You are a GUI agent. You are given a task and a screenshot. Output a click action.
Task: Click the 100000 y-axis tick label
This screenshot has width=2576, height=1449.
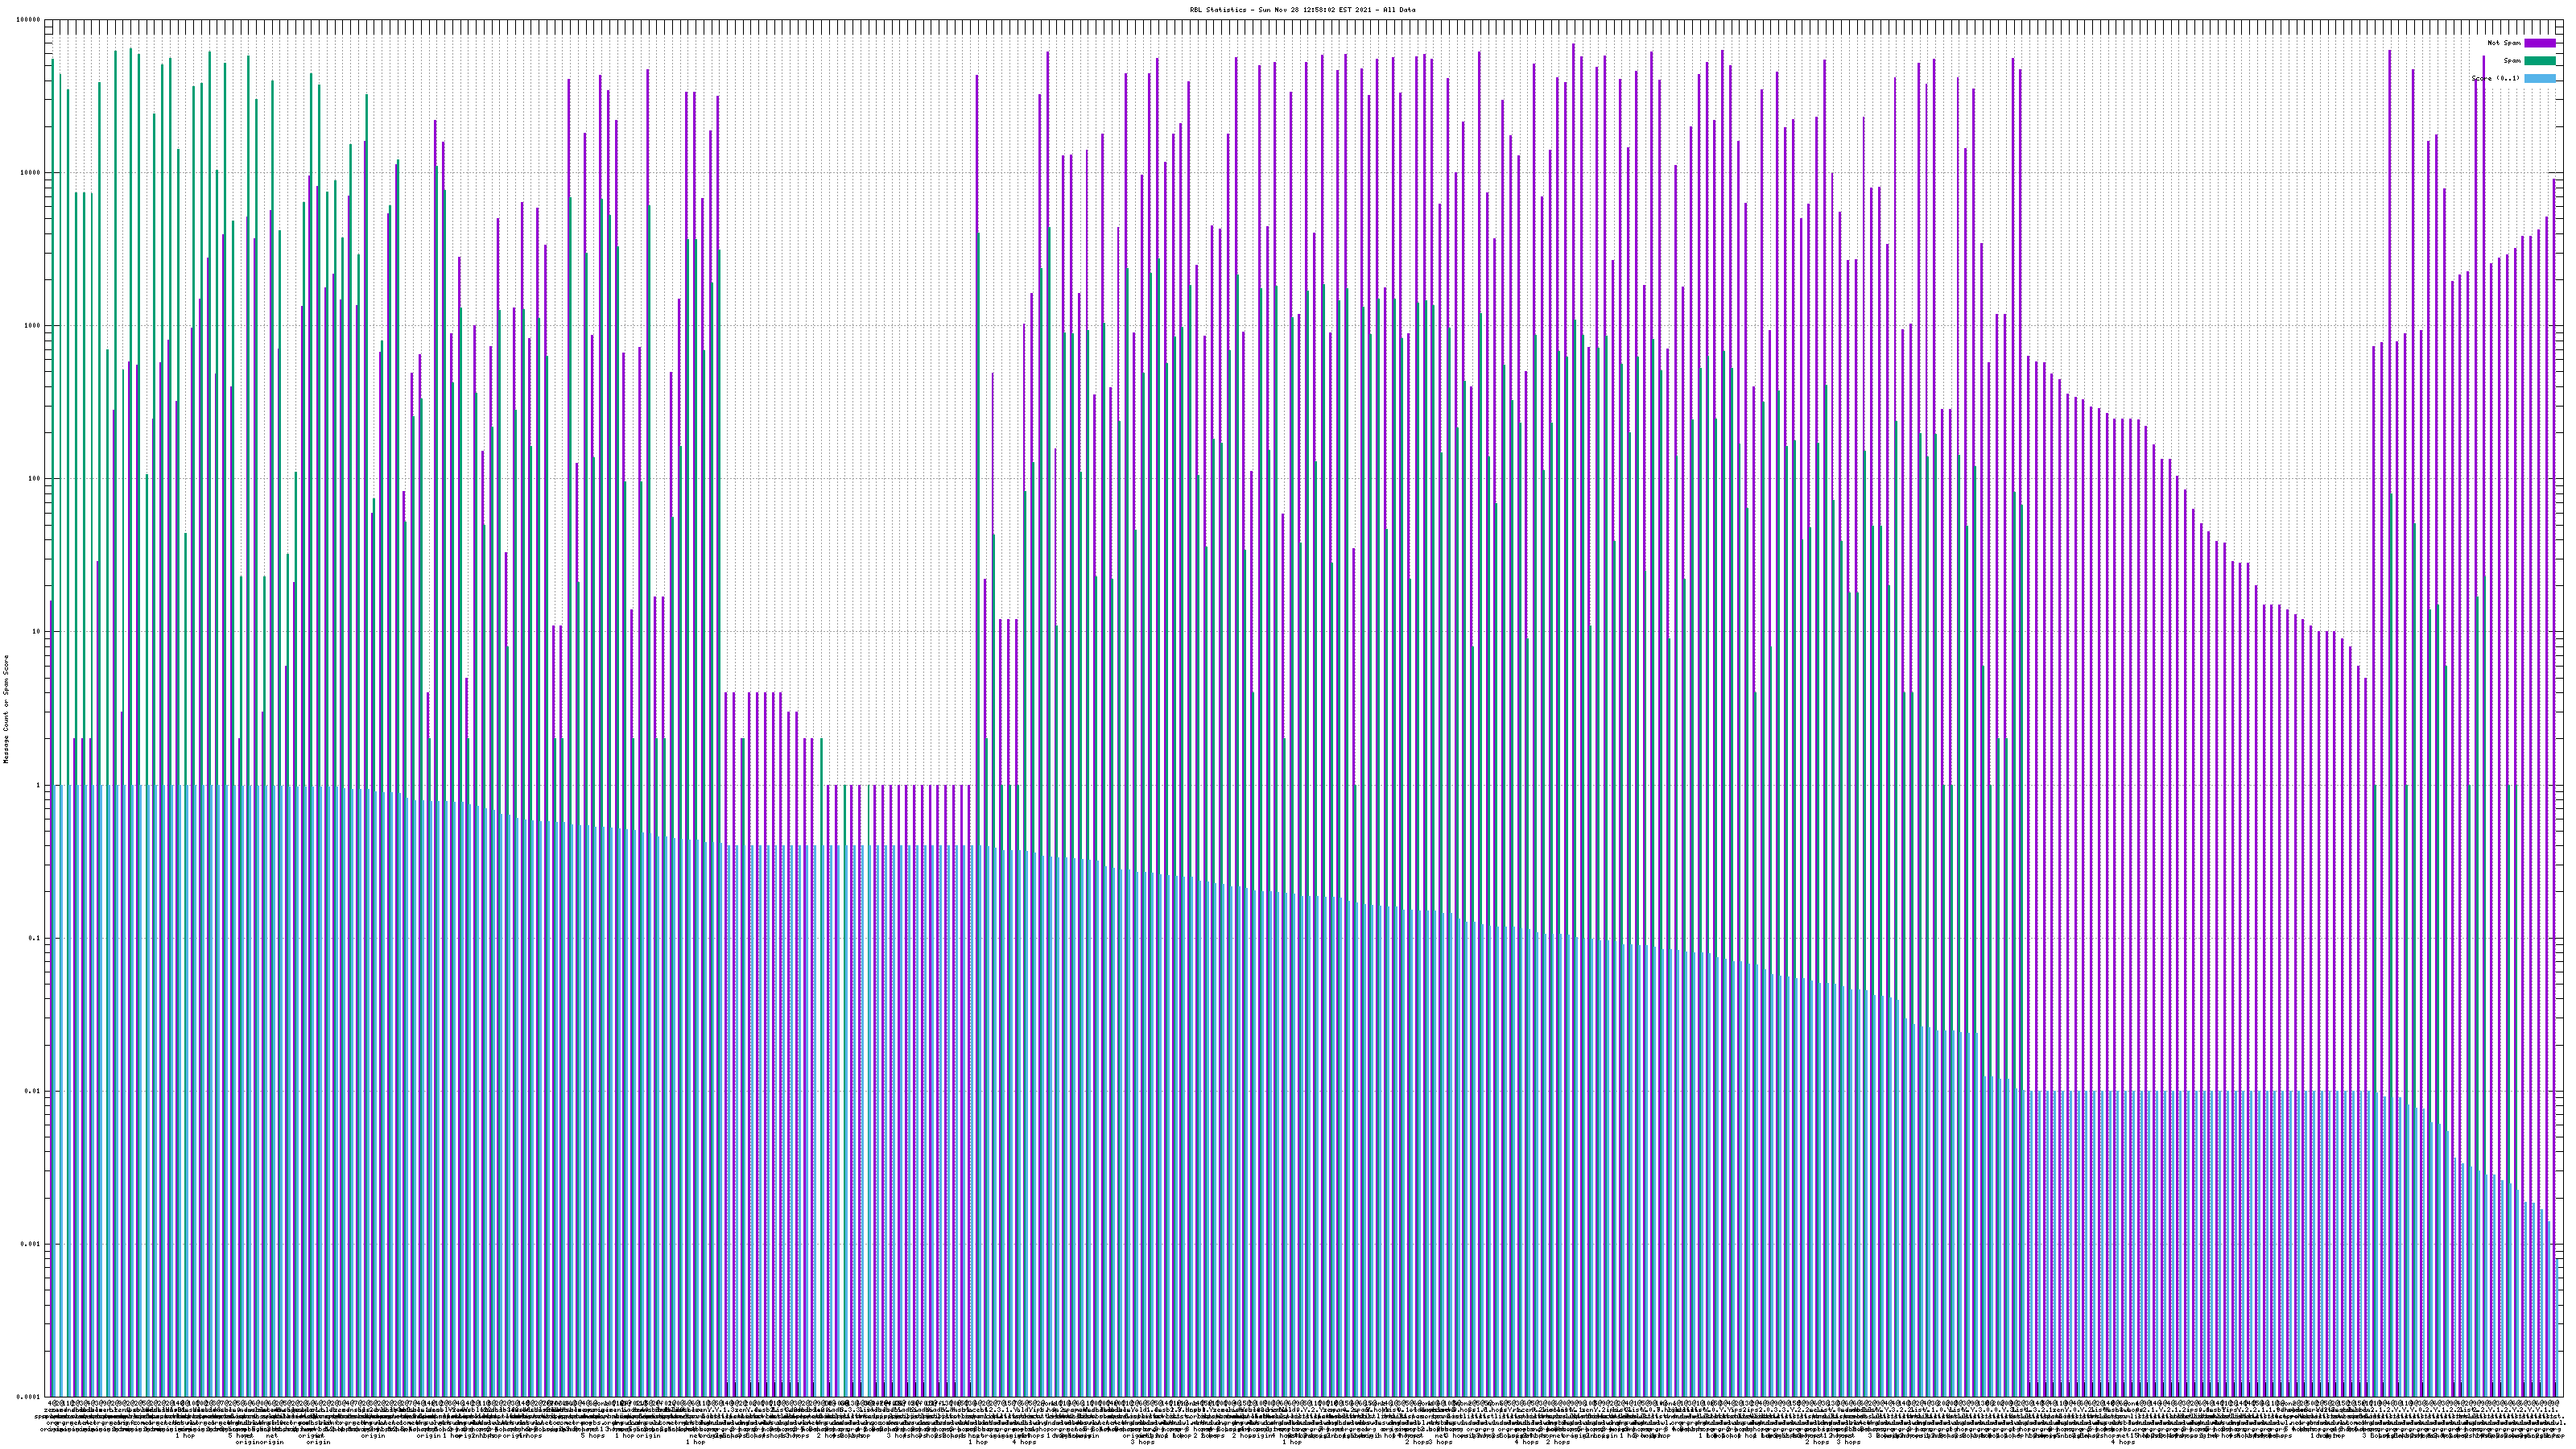point(29,20)
